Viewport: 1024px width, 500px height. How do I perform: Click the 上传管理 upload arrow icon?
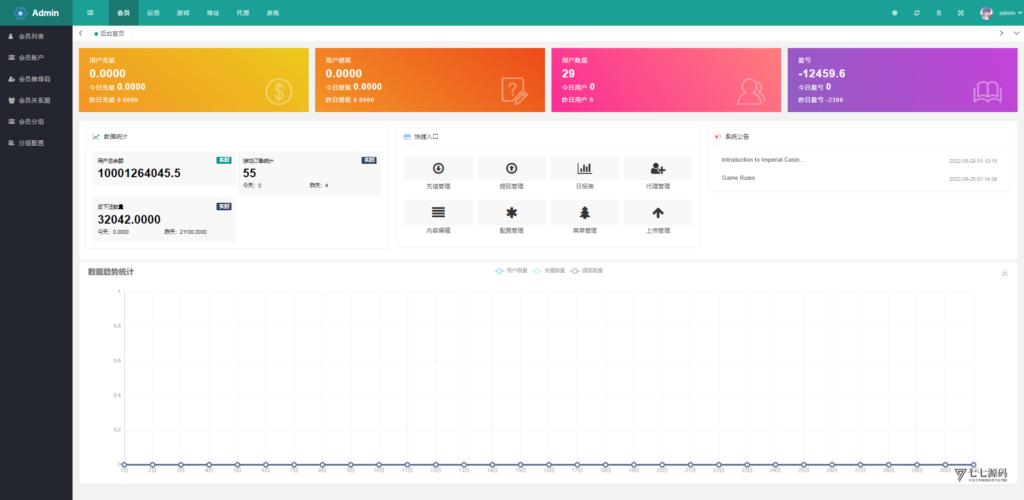tap(657, 212)
